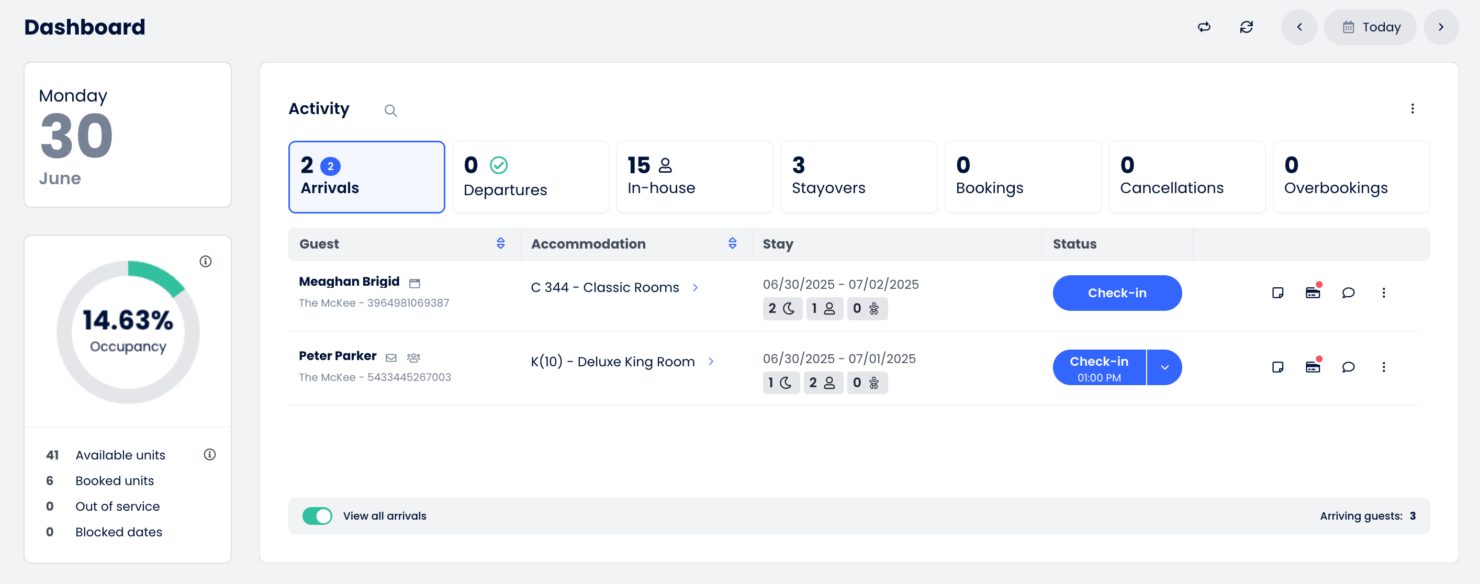Open the three-dot actions menu for Meaghan Brigid
This screenshot has width=1480, height=584.
[1384, 292]
